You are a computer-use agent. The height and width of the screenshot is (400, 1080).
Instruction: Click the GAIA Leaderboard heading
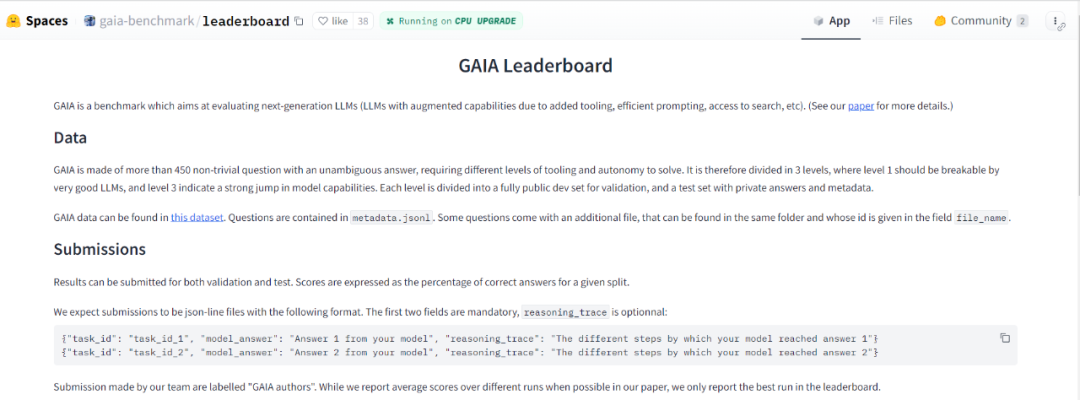pyautogui.click(x=535, y=66)
